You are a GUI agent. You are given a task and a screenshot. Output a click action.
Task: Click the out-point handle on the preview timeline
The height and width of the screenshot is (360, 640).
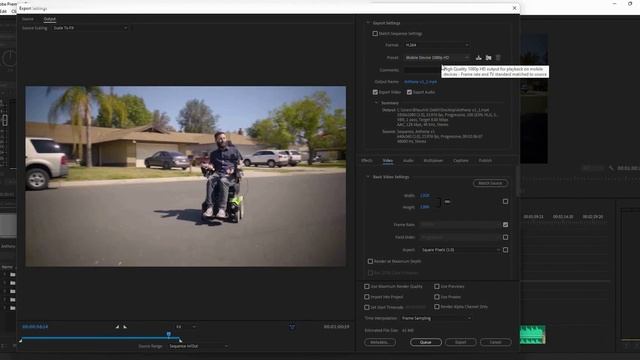pyautogui.click(x=180, y=340)
